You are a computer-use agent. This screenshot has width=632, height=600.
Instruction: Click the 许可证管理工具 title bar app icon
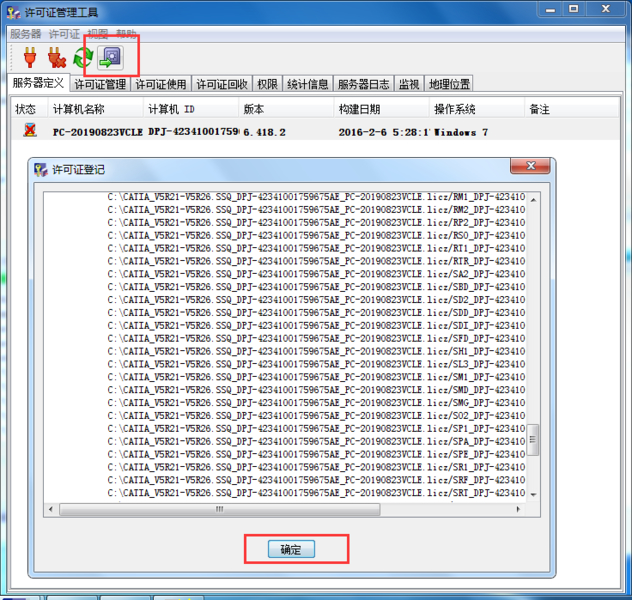[x=14, y=12]
